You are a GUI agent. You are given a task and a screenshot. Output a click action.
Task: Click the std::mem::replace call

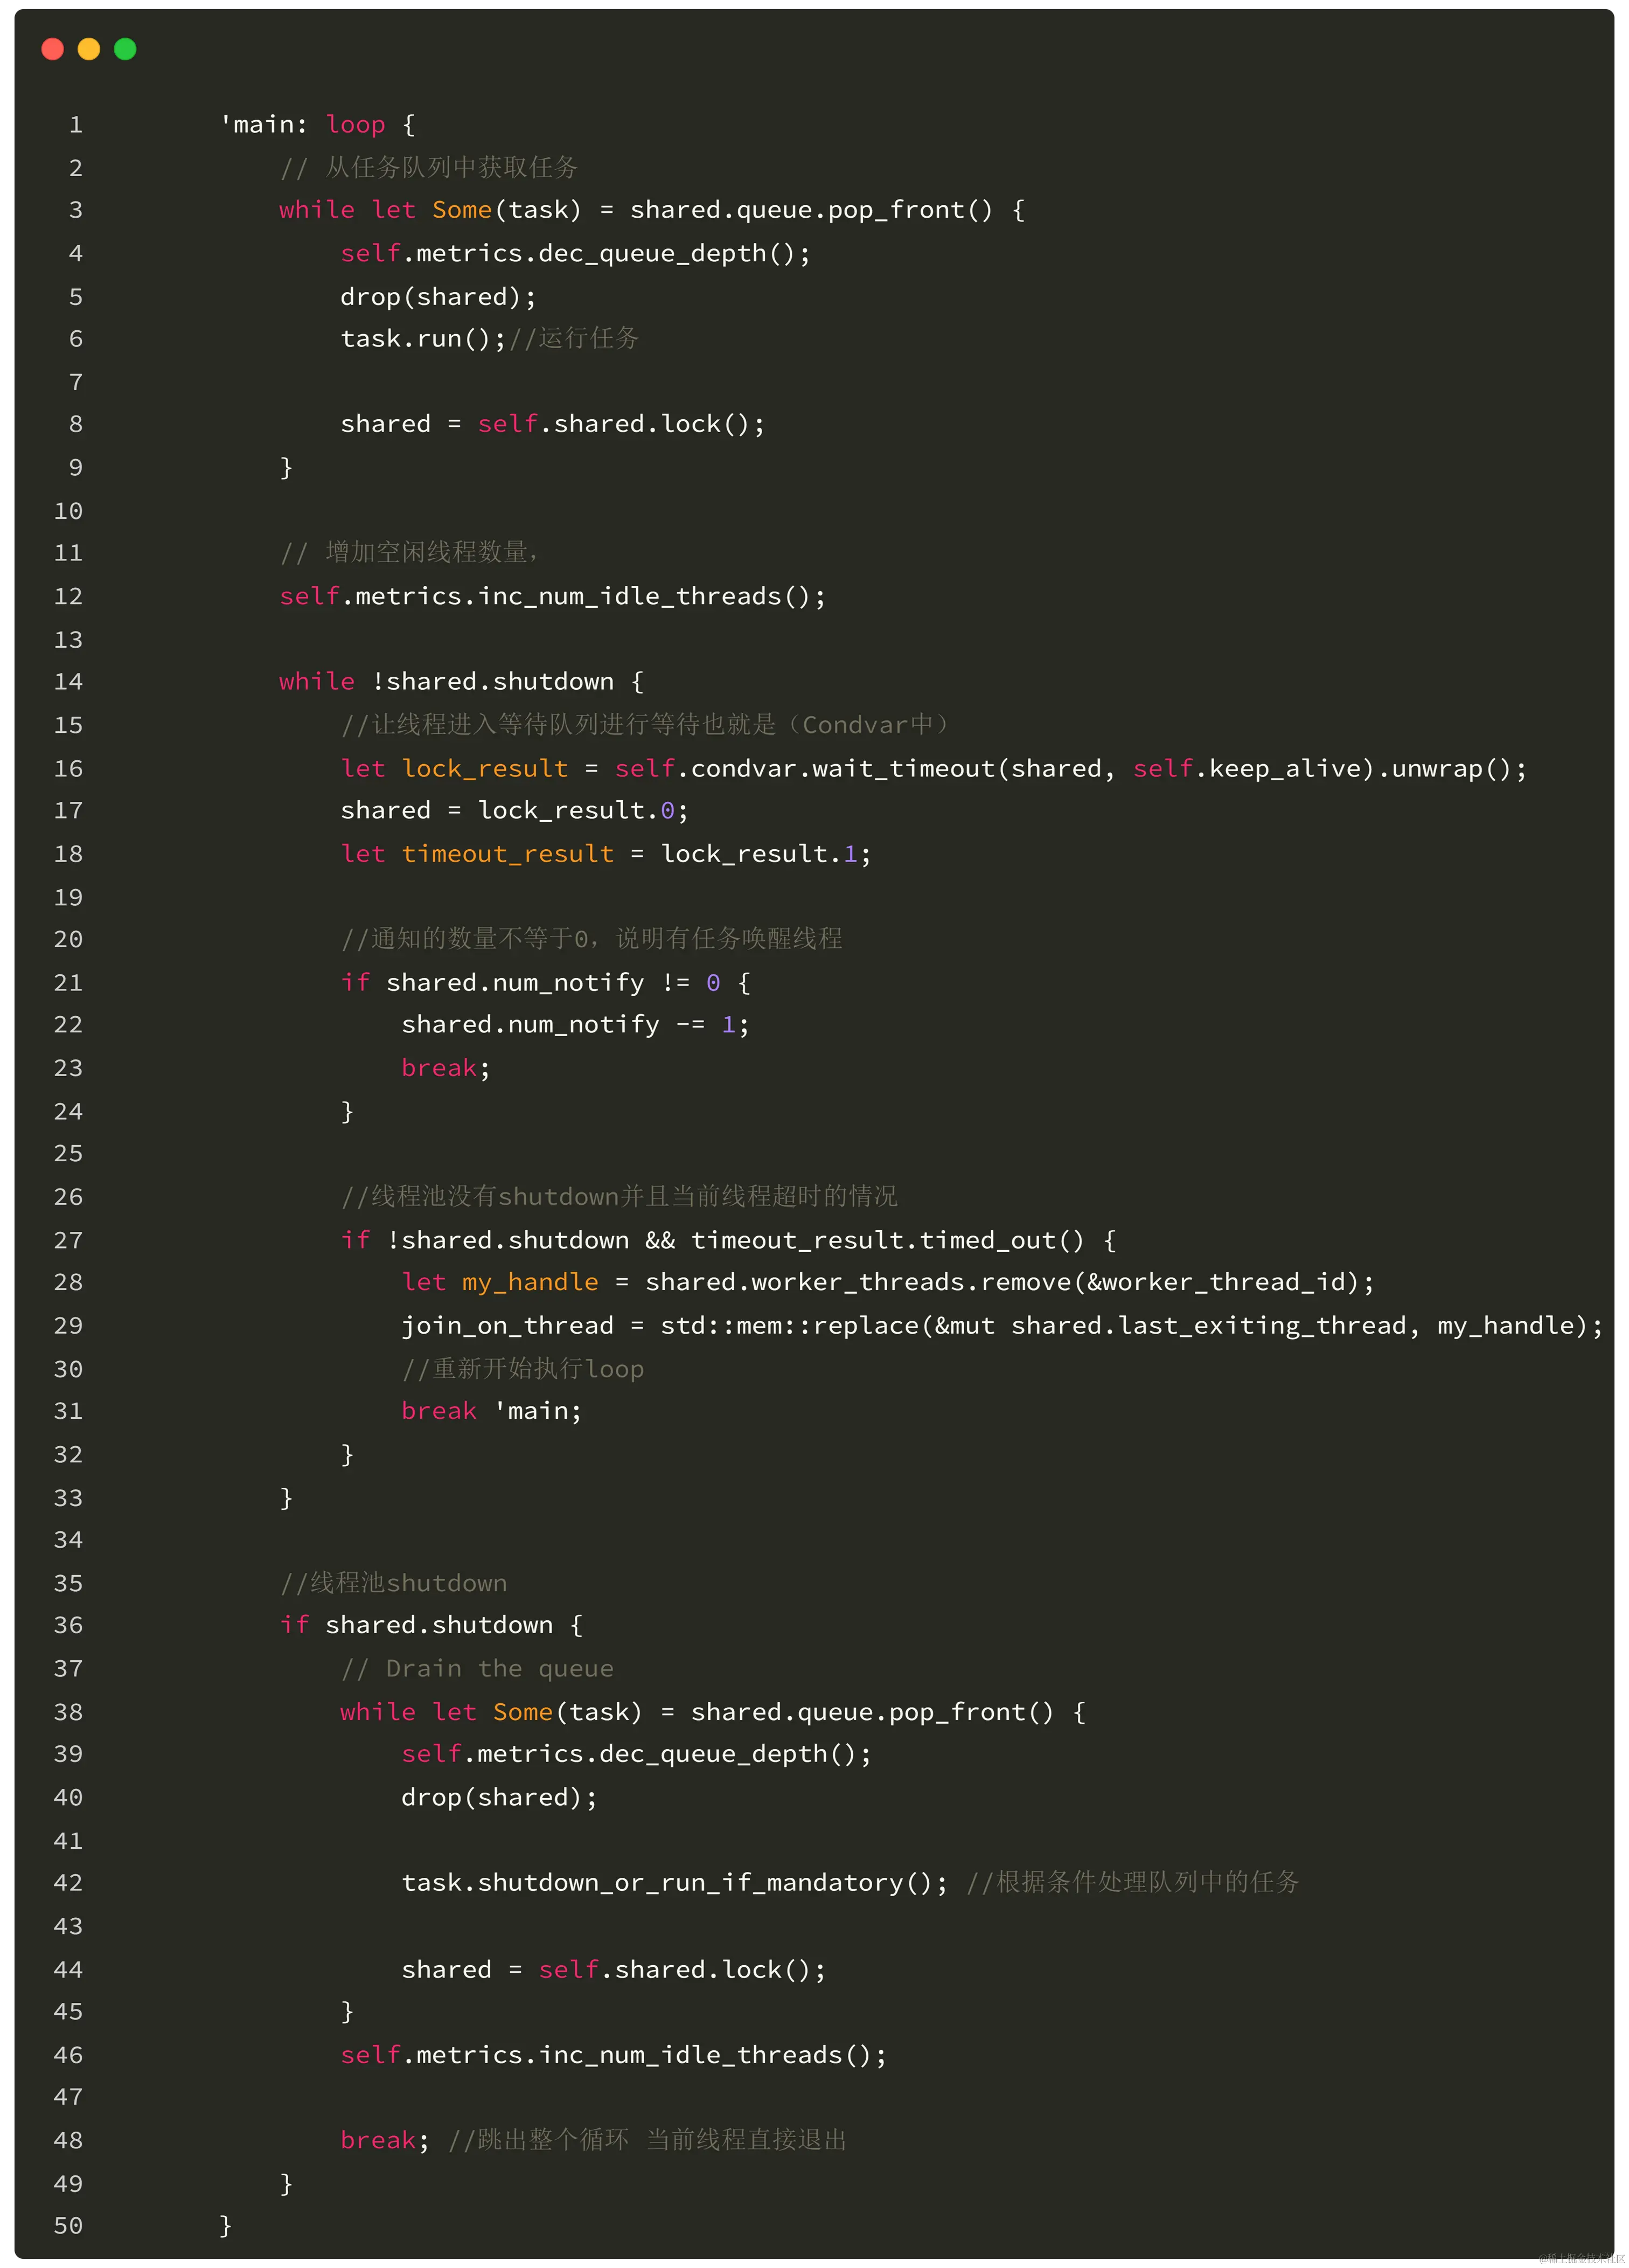pos(790,1326)
